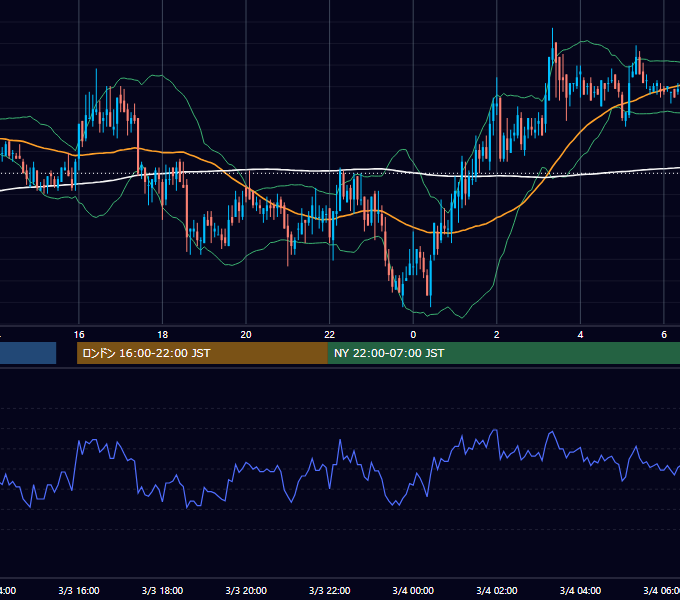This screenshot has width=680, height=600.
Task: Select the 20 hour label on price chart axis
Action: coord(246,335)
